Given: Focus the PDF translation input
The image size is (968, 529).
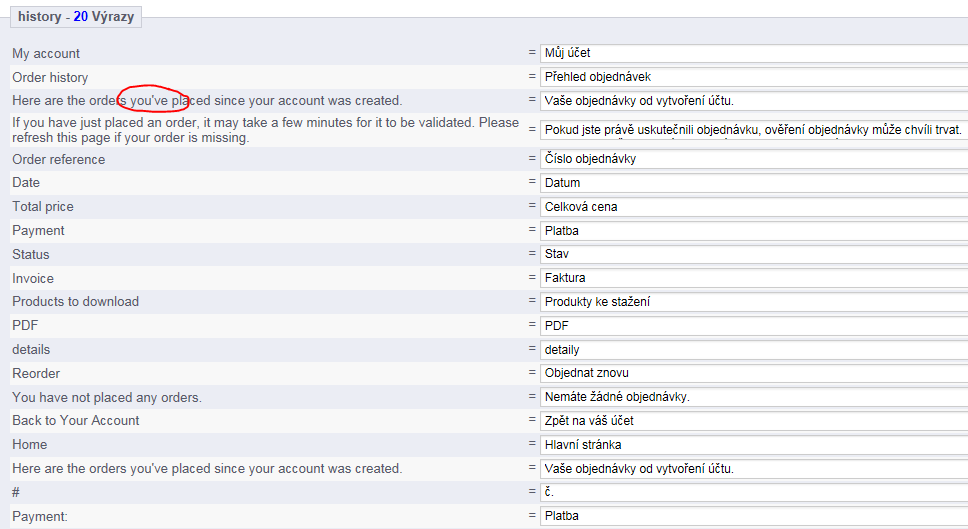Looking at the screenshot, I should 752,326.
